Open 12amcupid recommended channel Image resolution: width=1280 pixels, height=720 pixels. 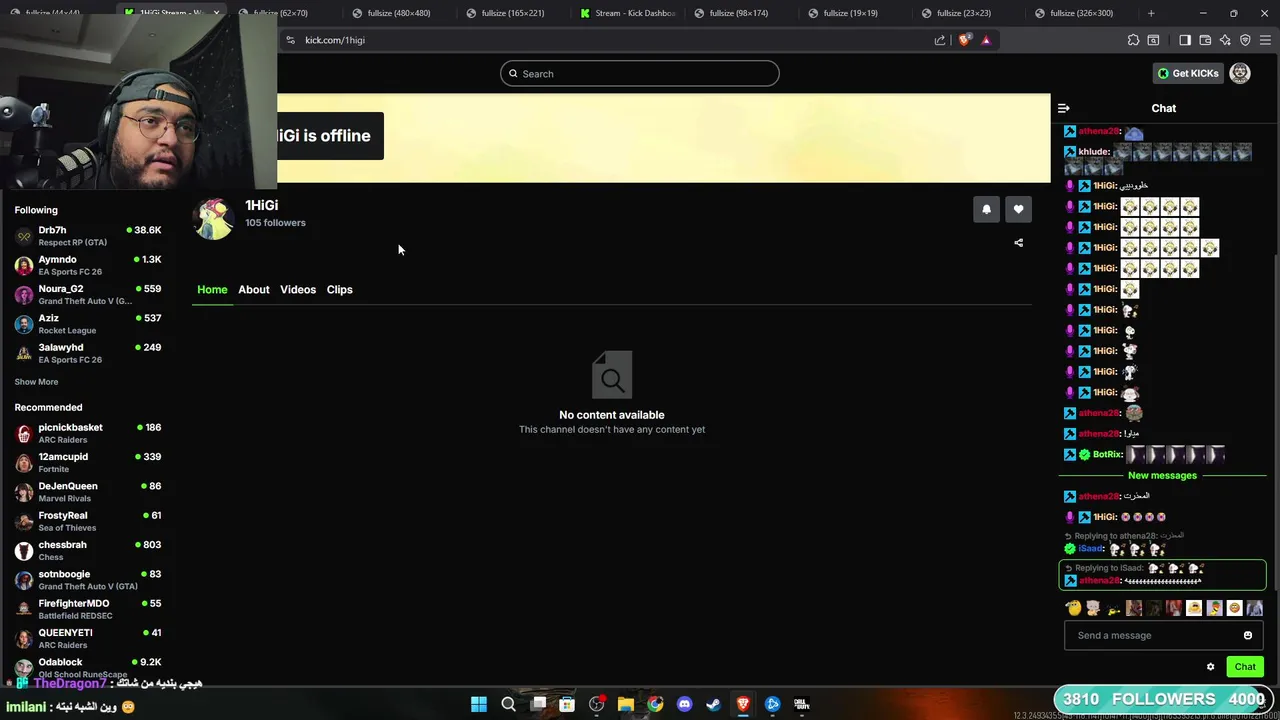pyautogui.click(x=88, y=462)
